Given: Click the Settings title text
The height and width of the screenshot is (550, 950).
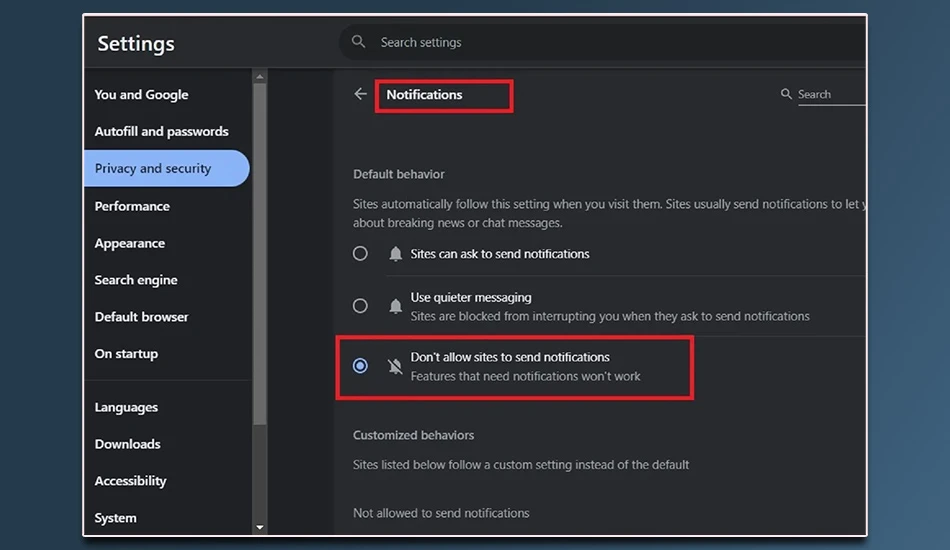Looking at the screenshot, I should tap(136, 44).
